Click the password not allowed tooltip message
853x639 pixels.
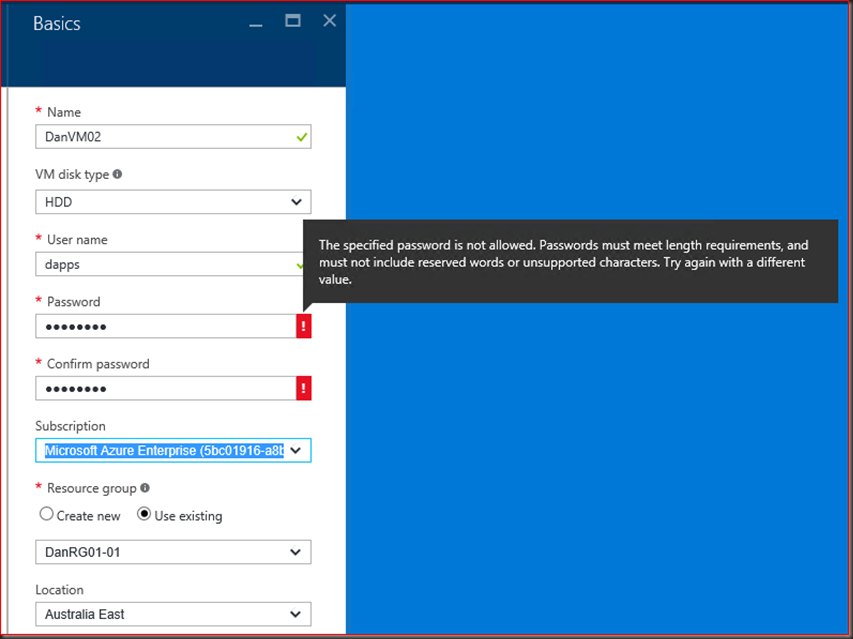click(570, 261)
